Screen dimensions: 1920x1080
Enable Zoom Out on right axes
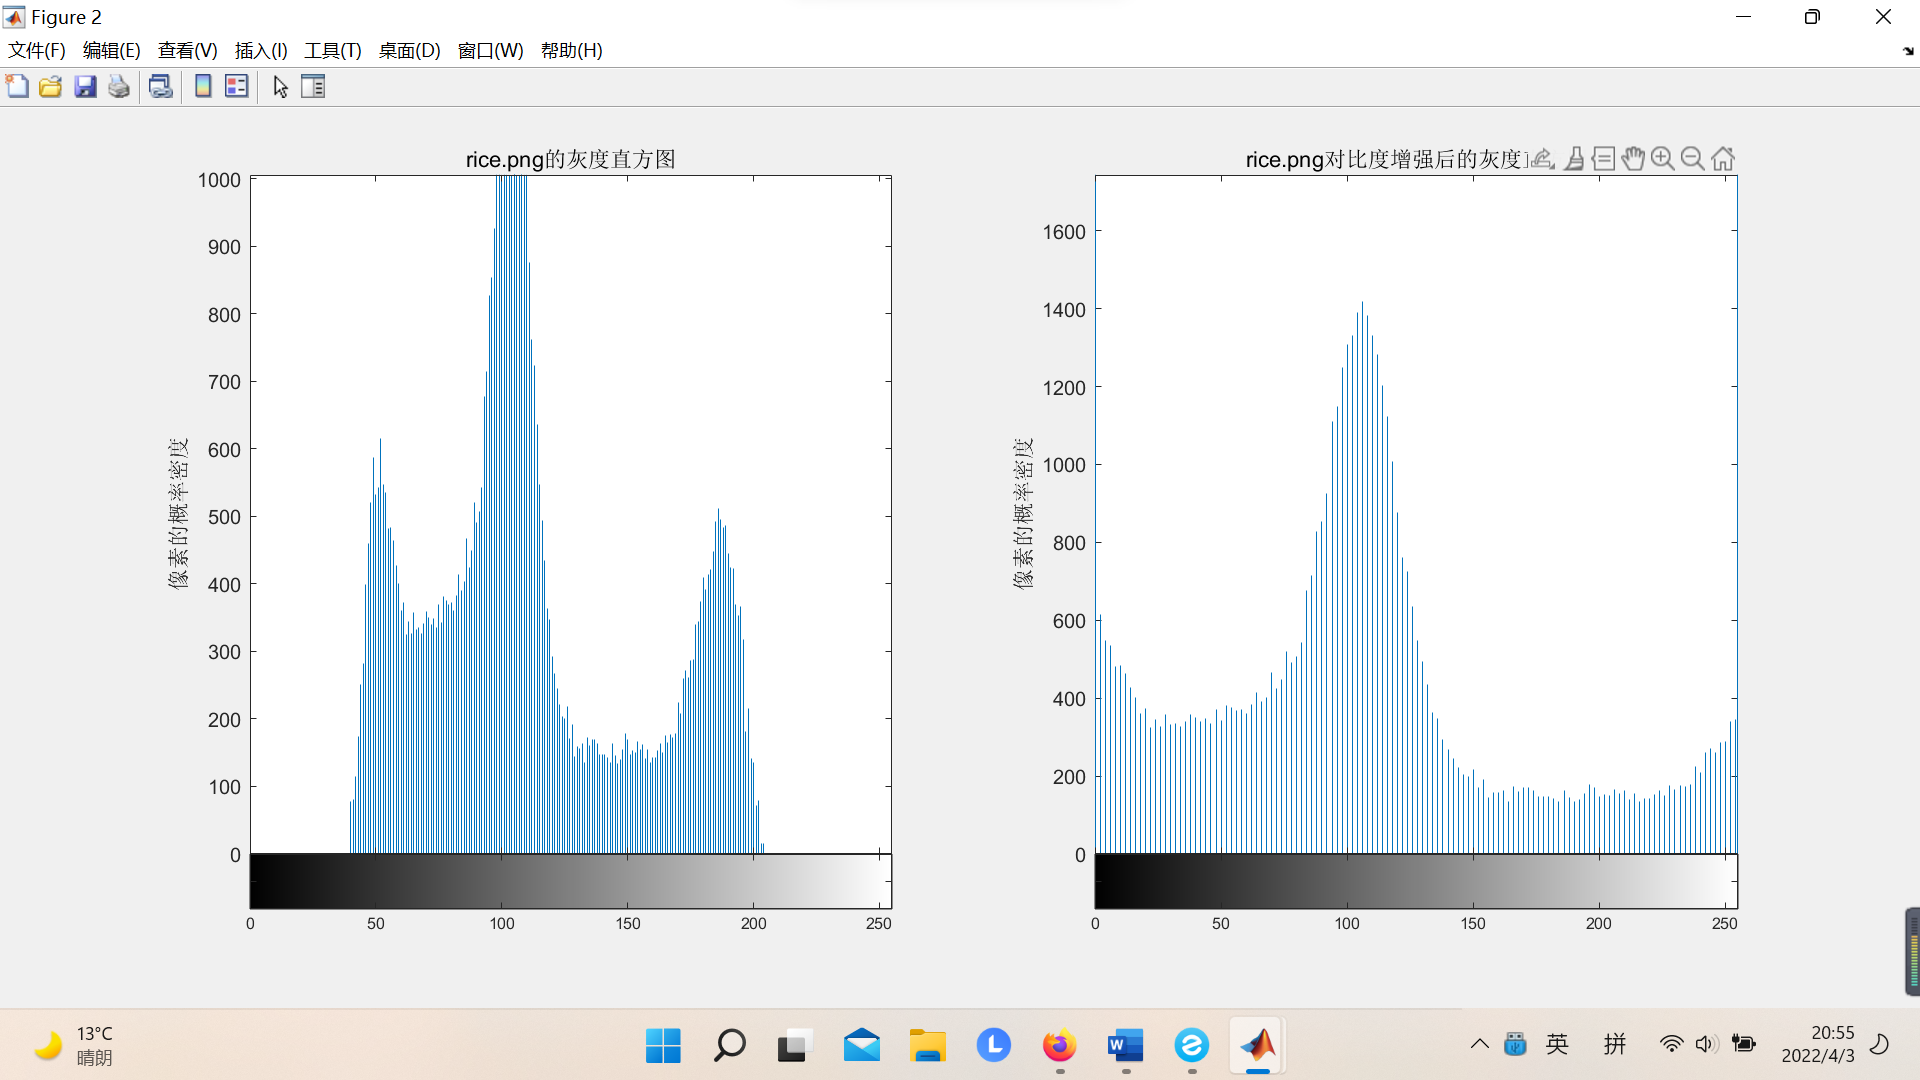(1692, 158)
